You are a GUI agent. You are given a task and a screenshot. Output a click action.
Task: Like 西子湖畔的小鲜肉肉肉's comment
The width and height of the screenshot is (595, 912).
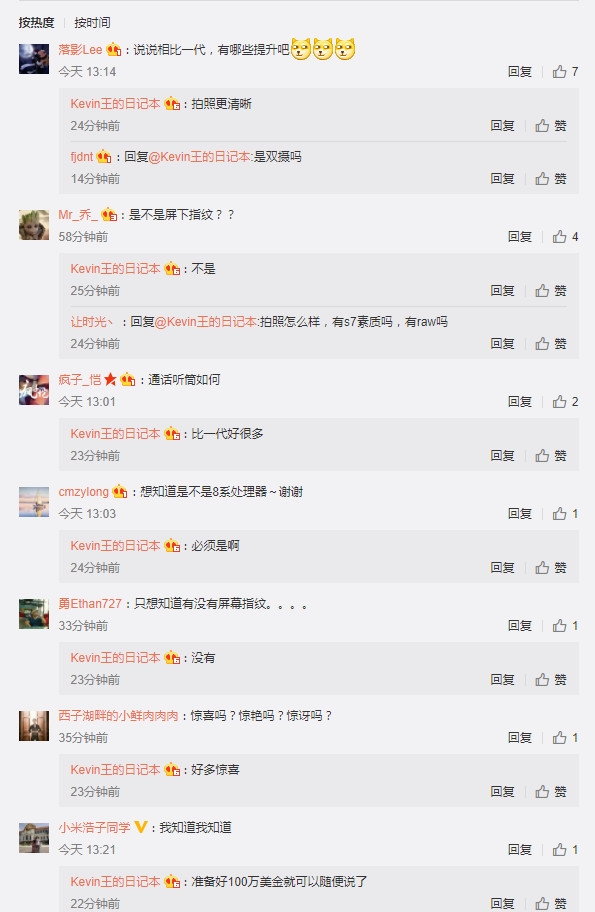[565, 738]
